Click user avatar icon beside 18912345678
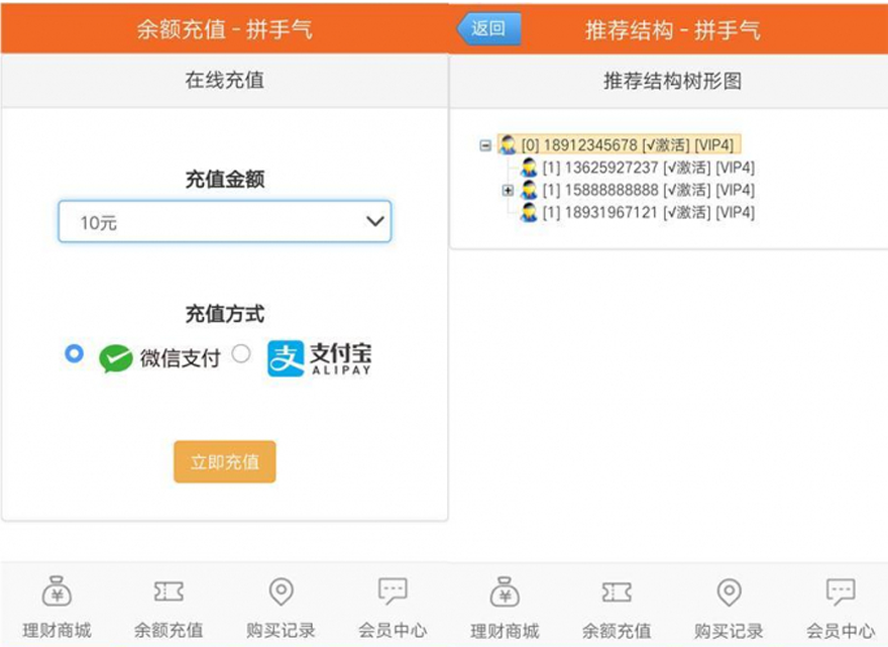This screenshot has height=647, width=888. (507, 145)
